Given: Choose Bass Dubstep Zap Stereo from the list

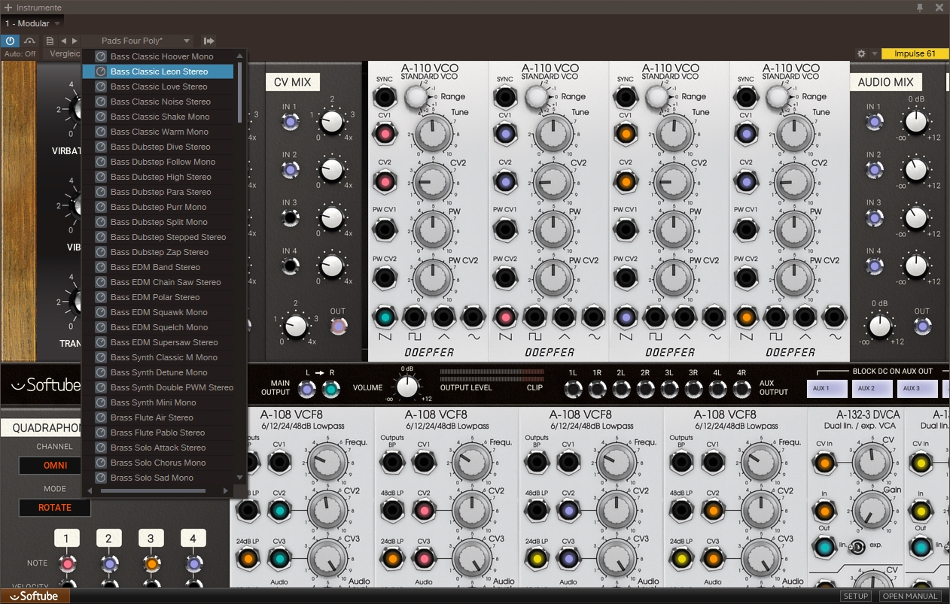Looking at the screenshot, I should pyautogui.click(x=158, y=252).
